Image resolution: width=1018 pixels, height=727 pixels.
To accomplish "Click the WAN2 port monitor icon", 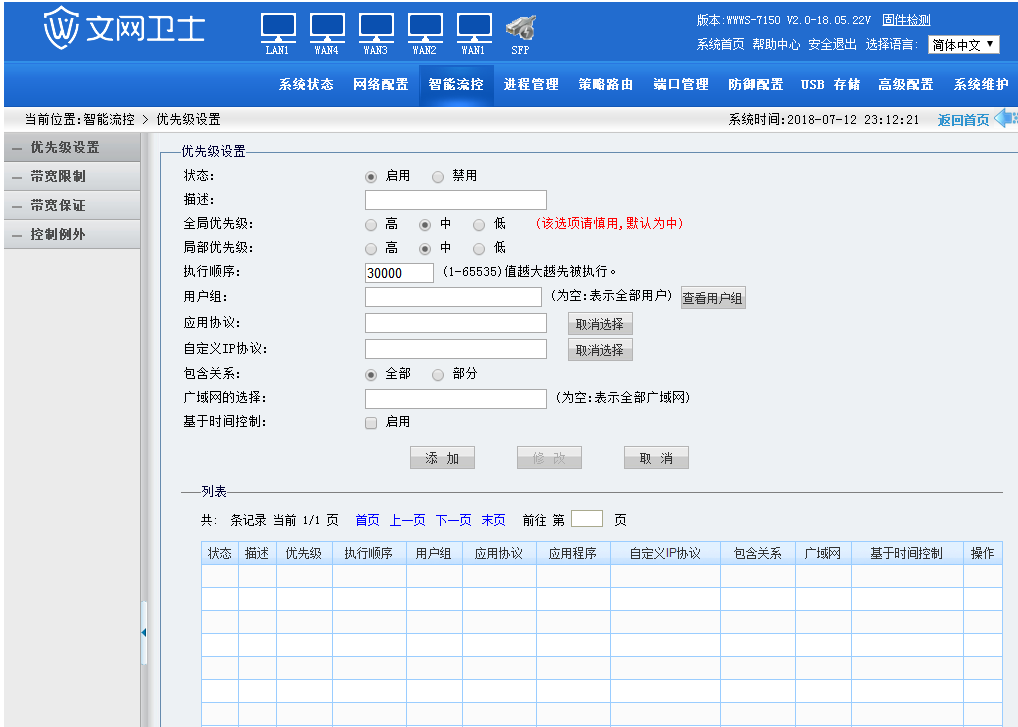I will click(425, 28).
